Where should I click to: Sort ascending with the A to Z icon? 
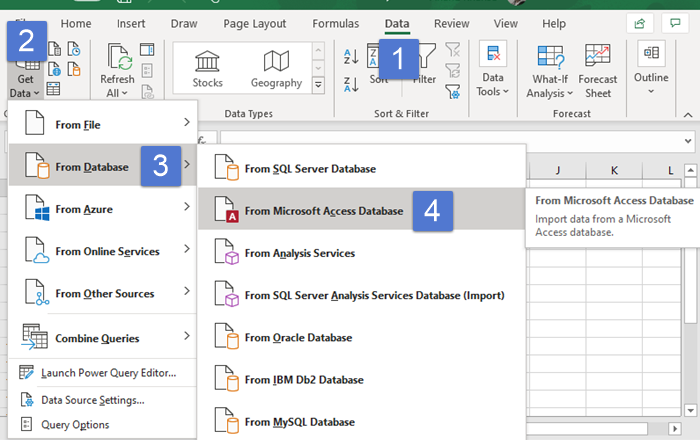351,56
